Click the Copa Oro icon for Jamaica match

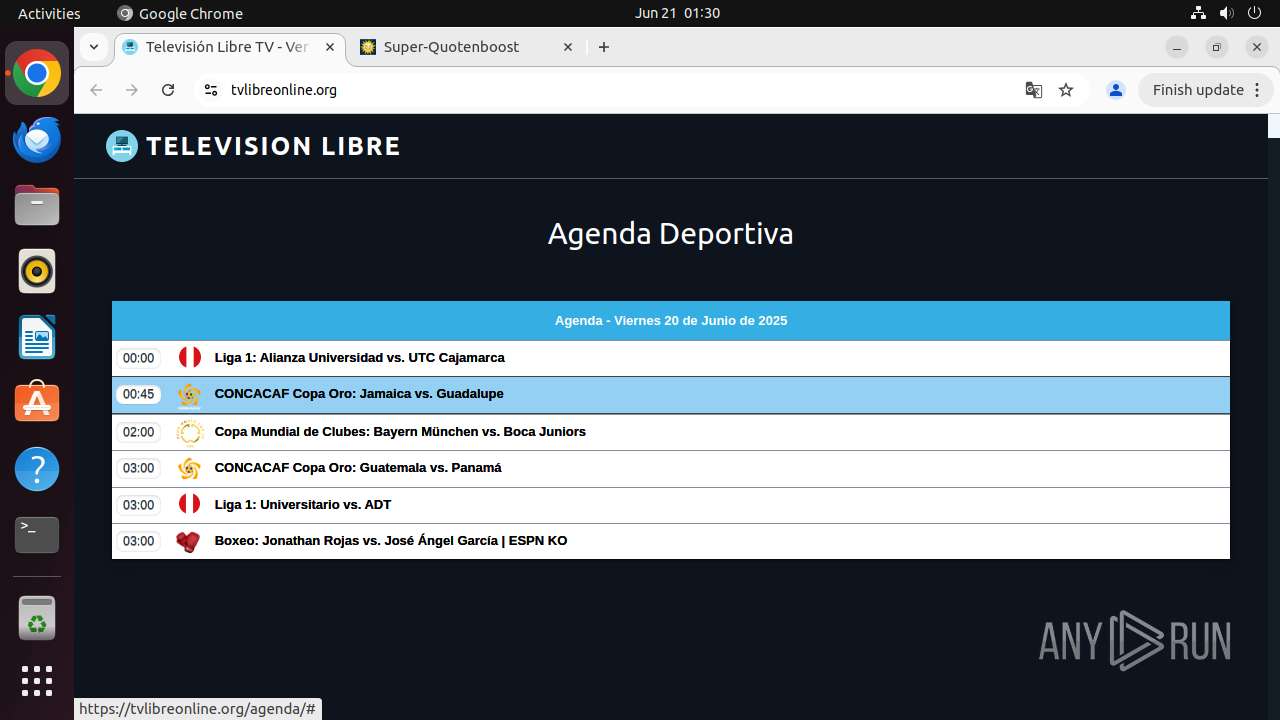coord(189,395)
